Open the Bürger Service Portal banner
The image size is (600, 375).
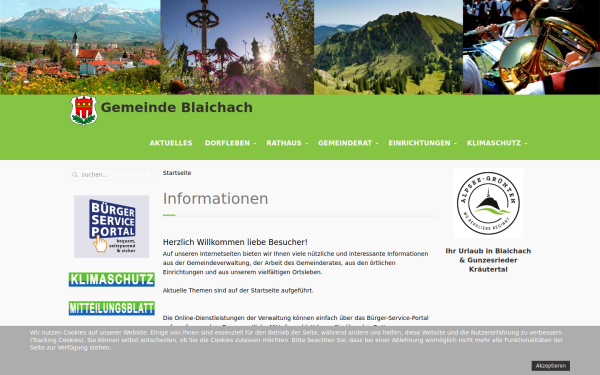(x=111, y=227)
